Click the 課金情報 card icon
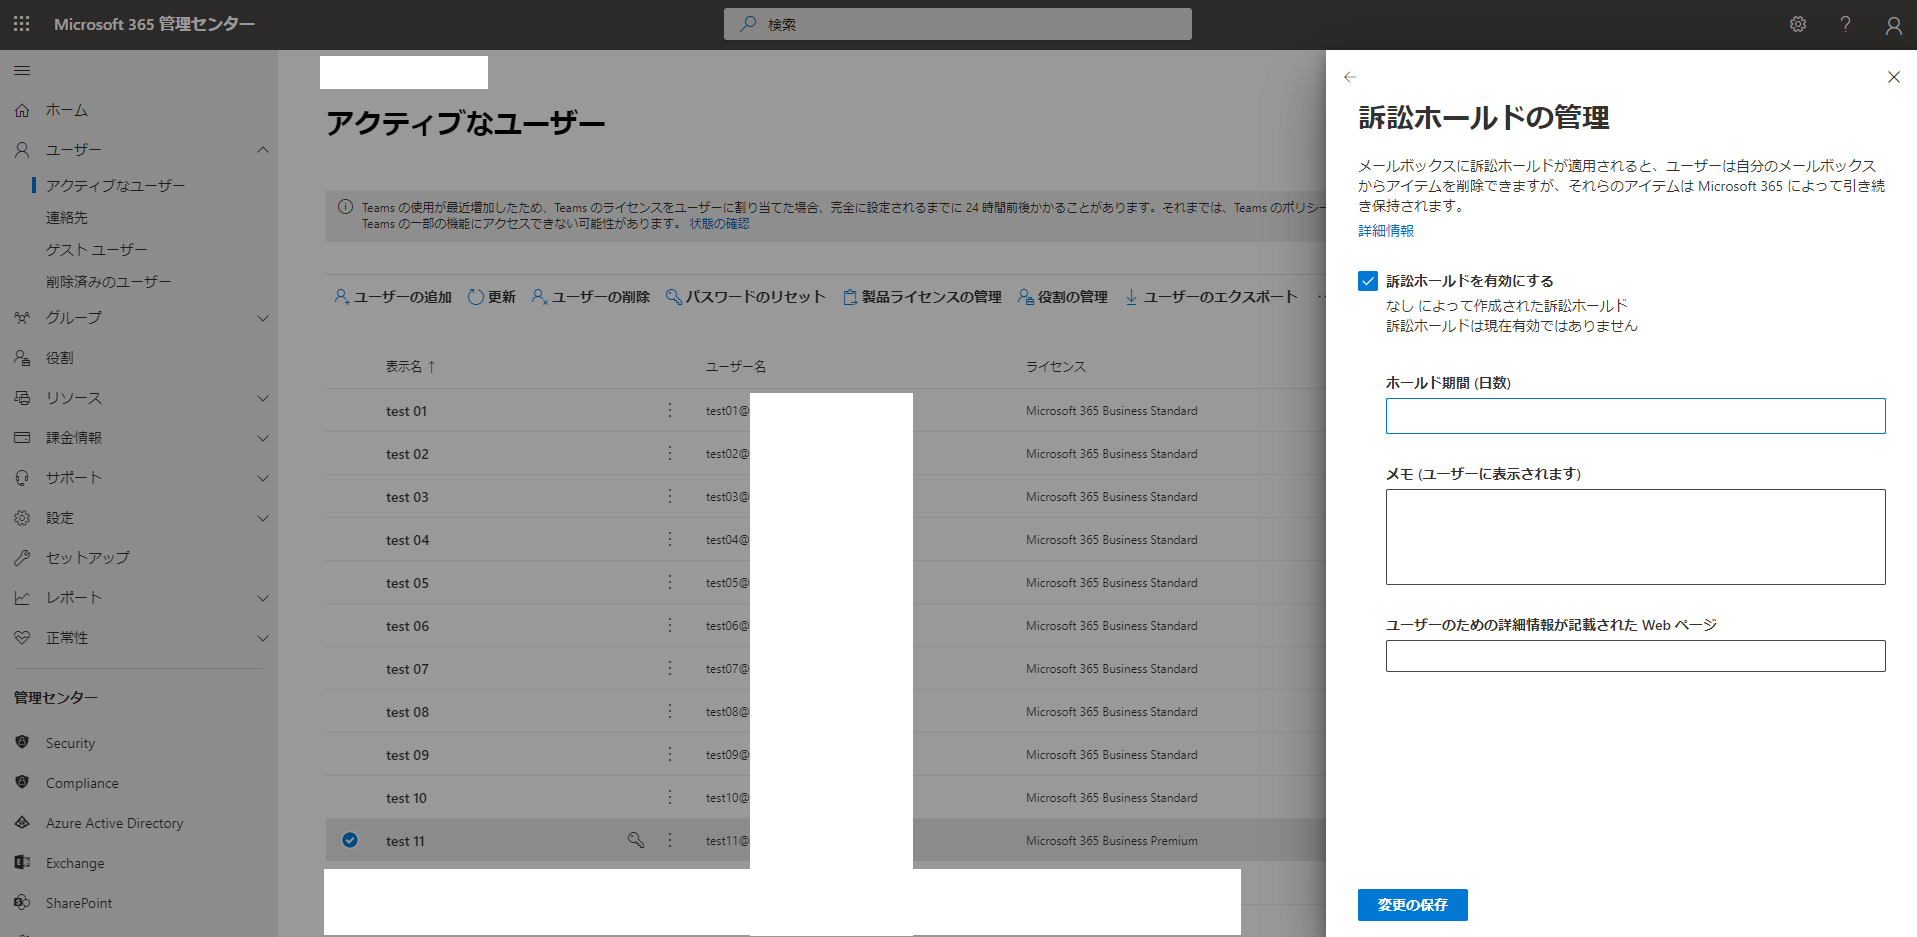 click(x=22, y=438)
